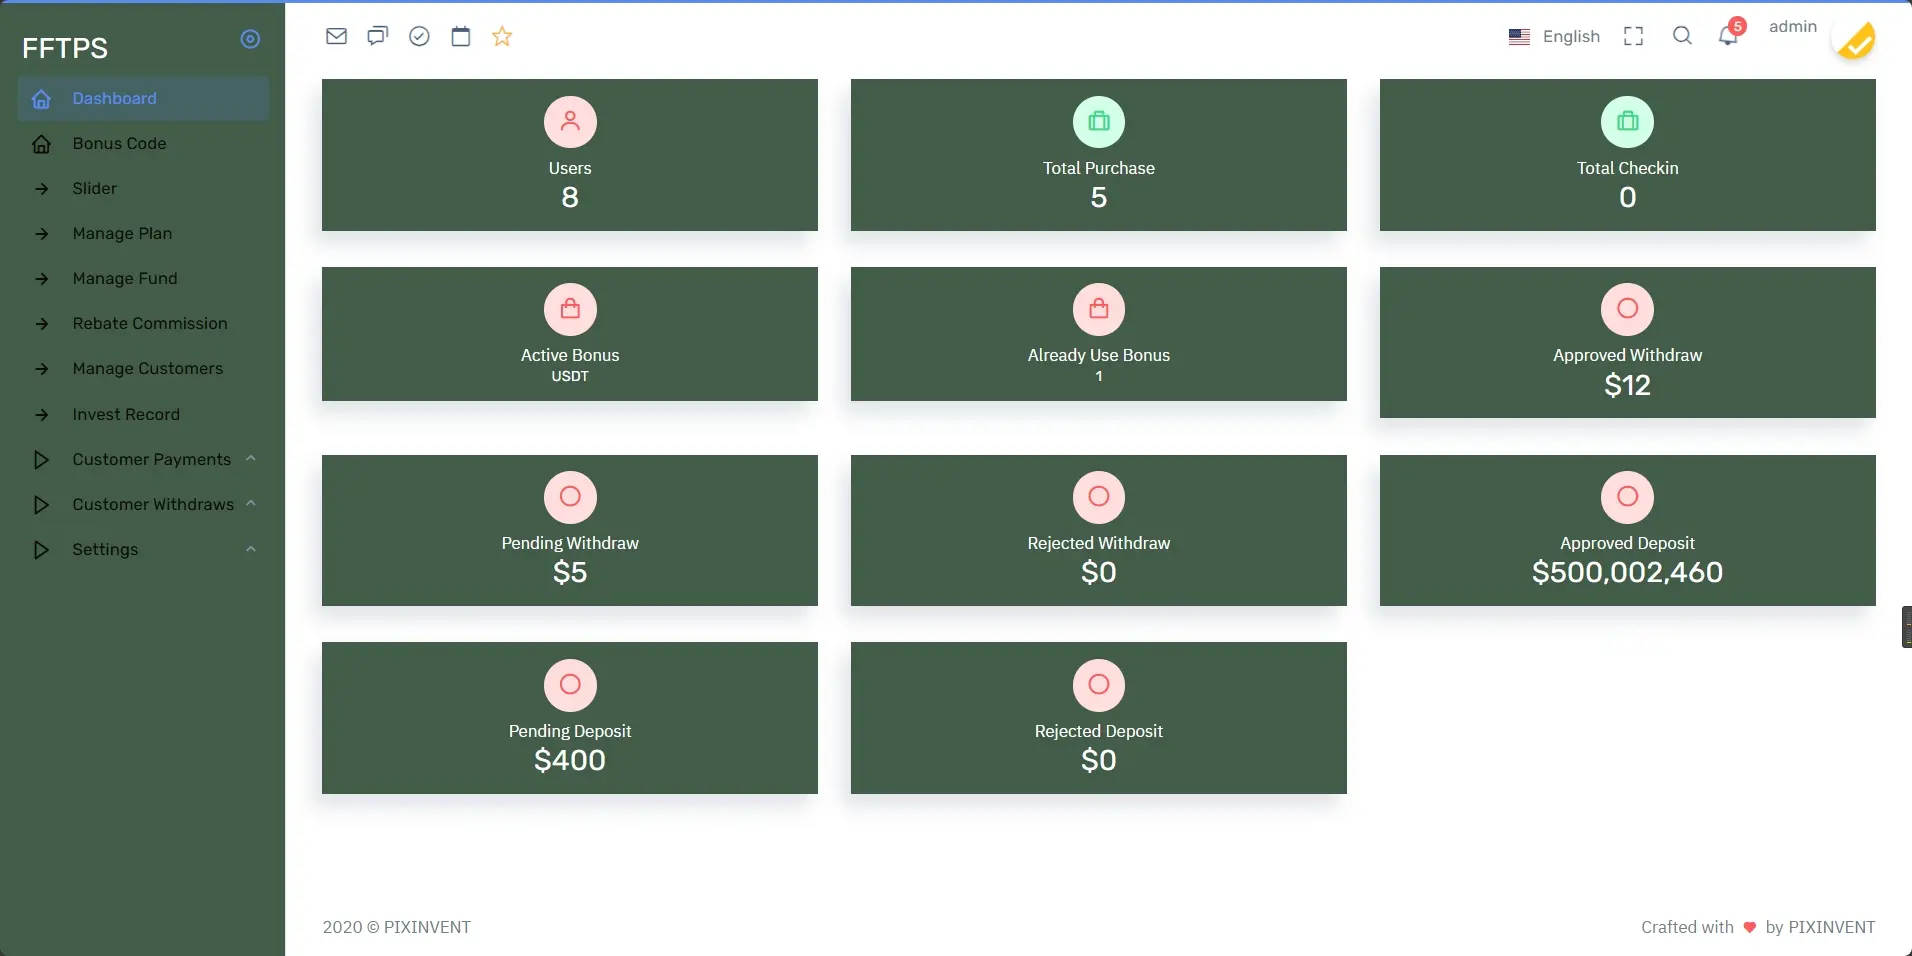
Task: Open Rebate Commission page
Action: [x=150, y=324]
